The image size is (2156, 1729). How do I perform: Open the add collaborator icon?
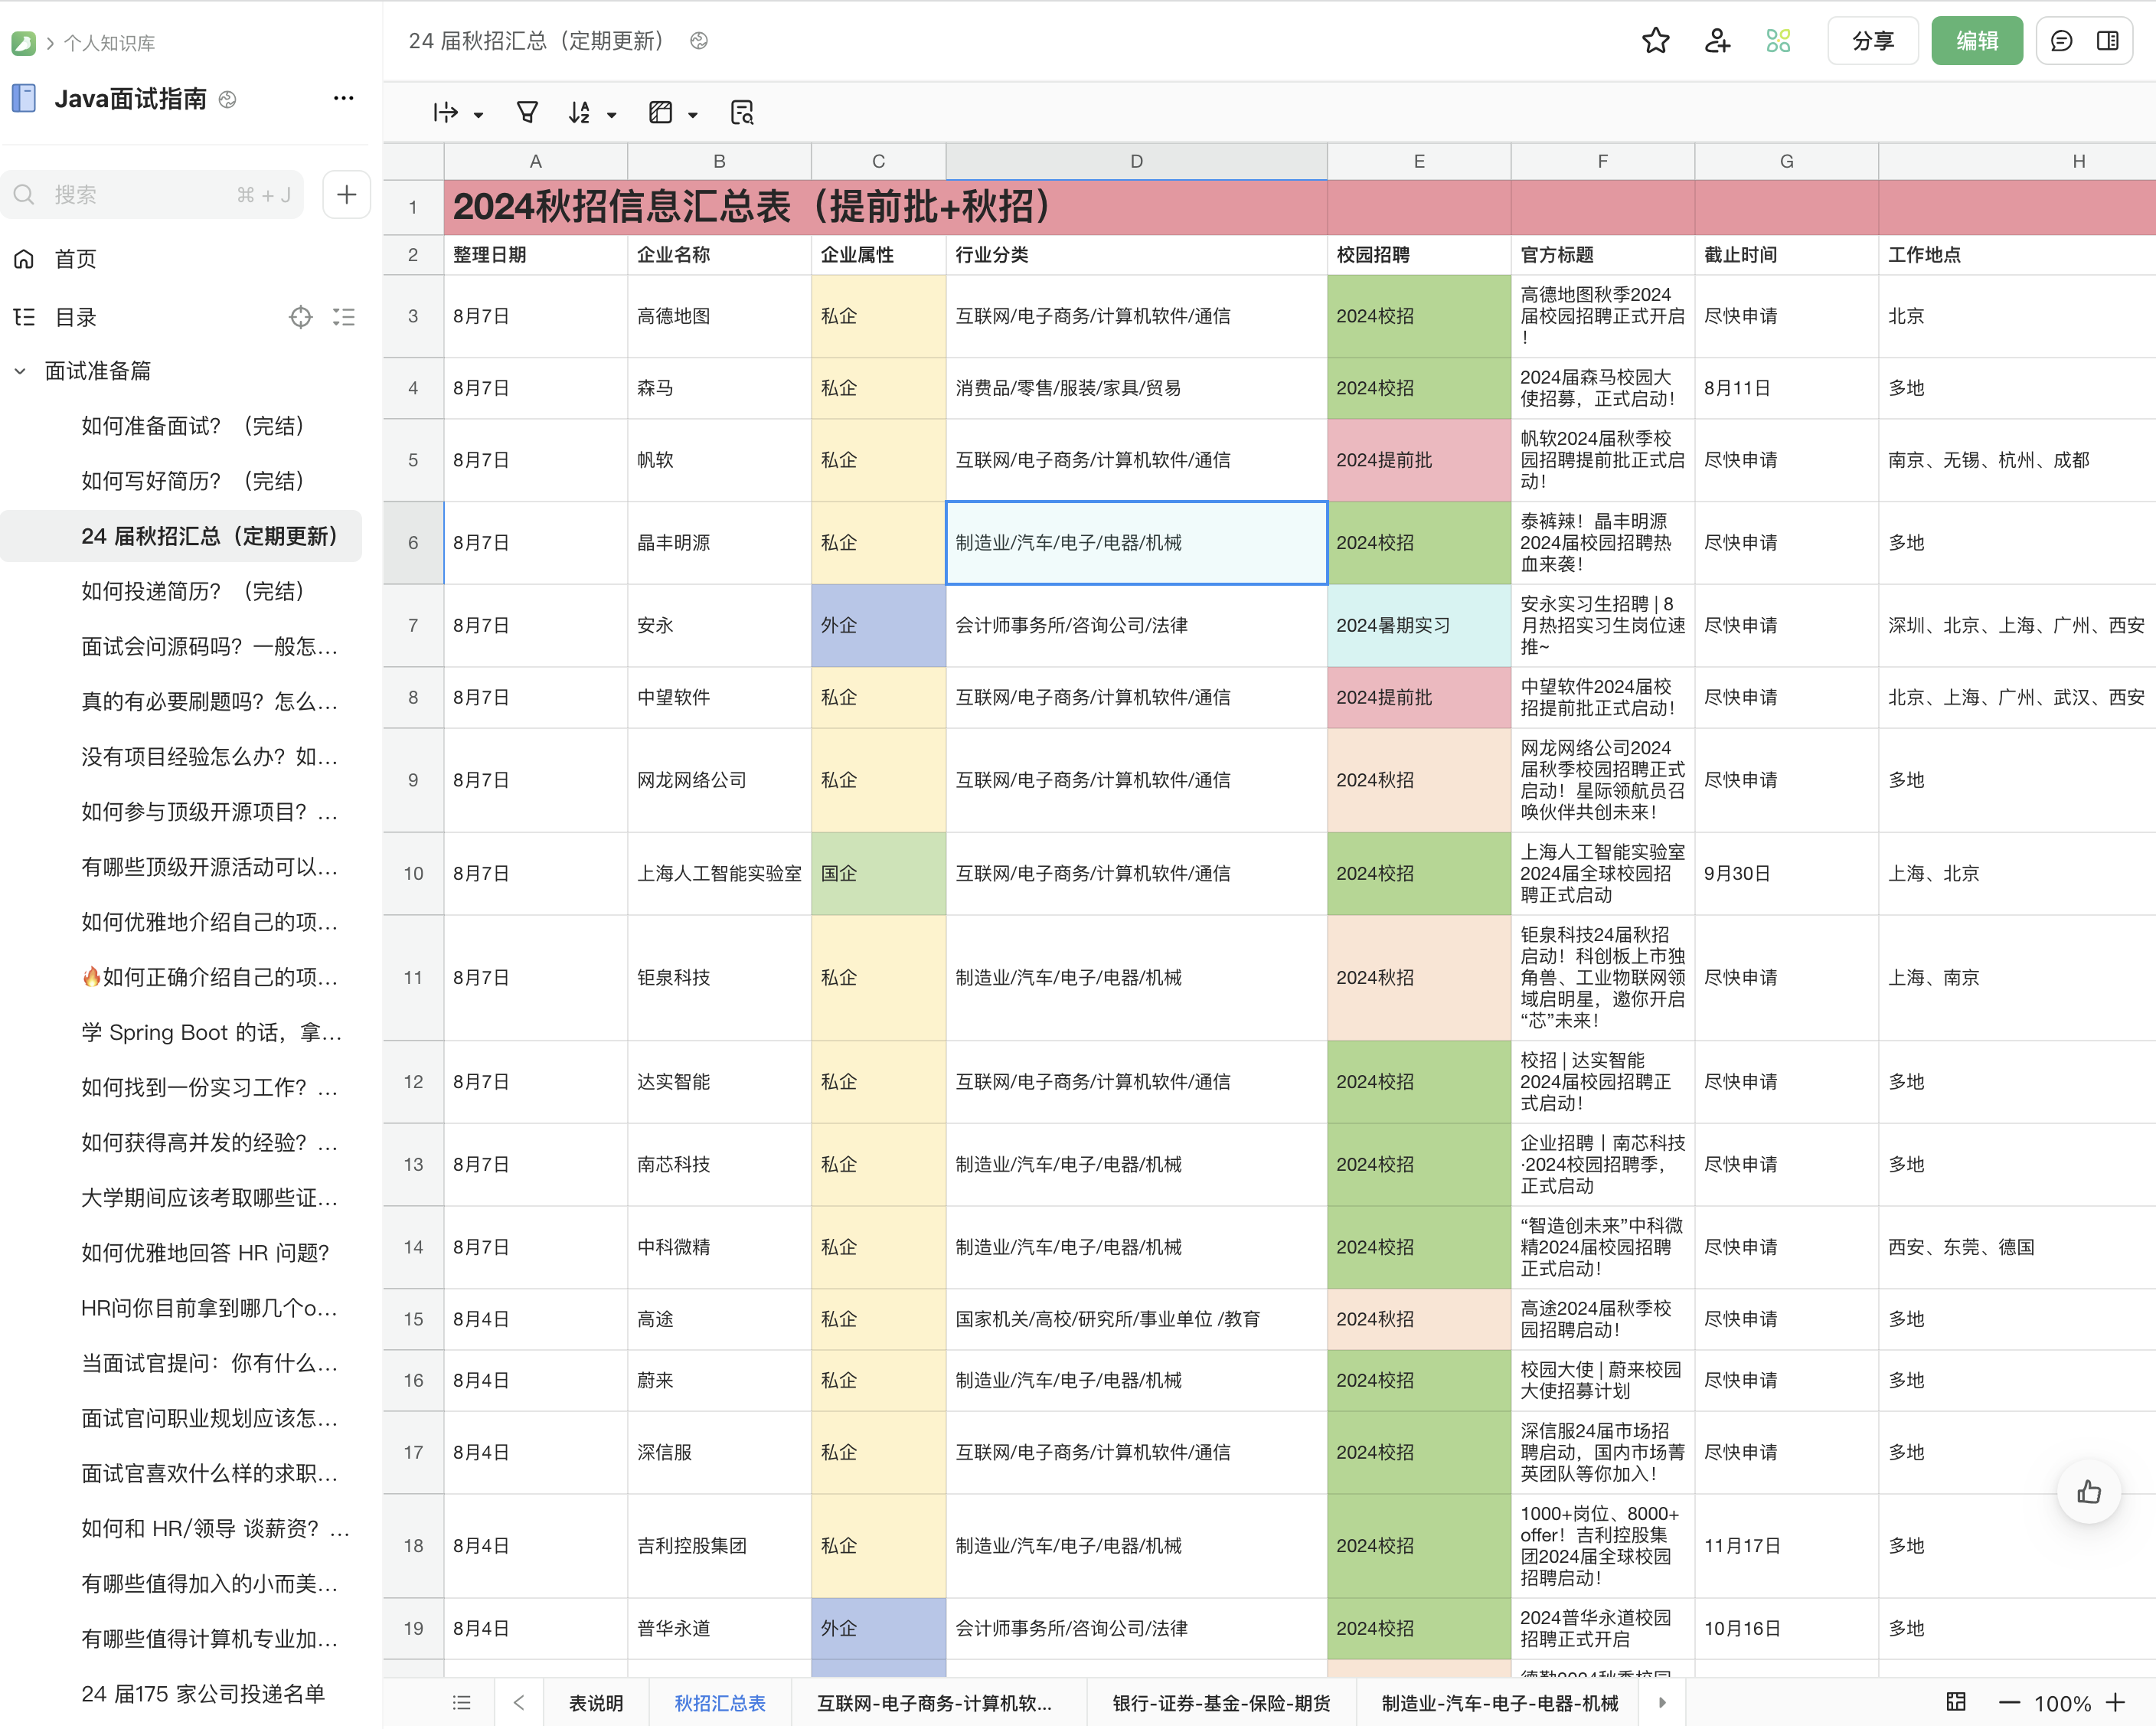point(1717,41)
